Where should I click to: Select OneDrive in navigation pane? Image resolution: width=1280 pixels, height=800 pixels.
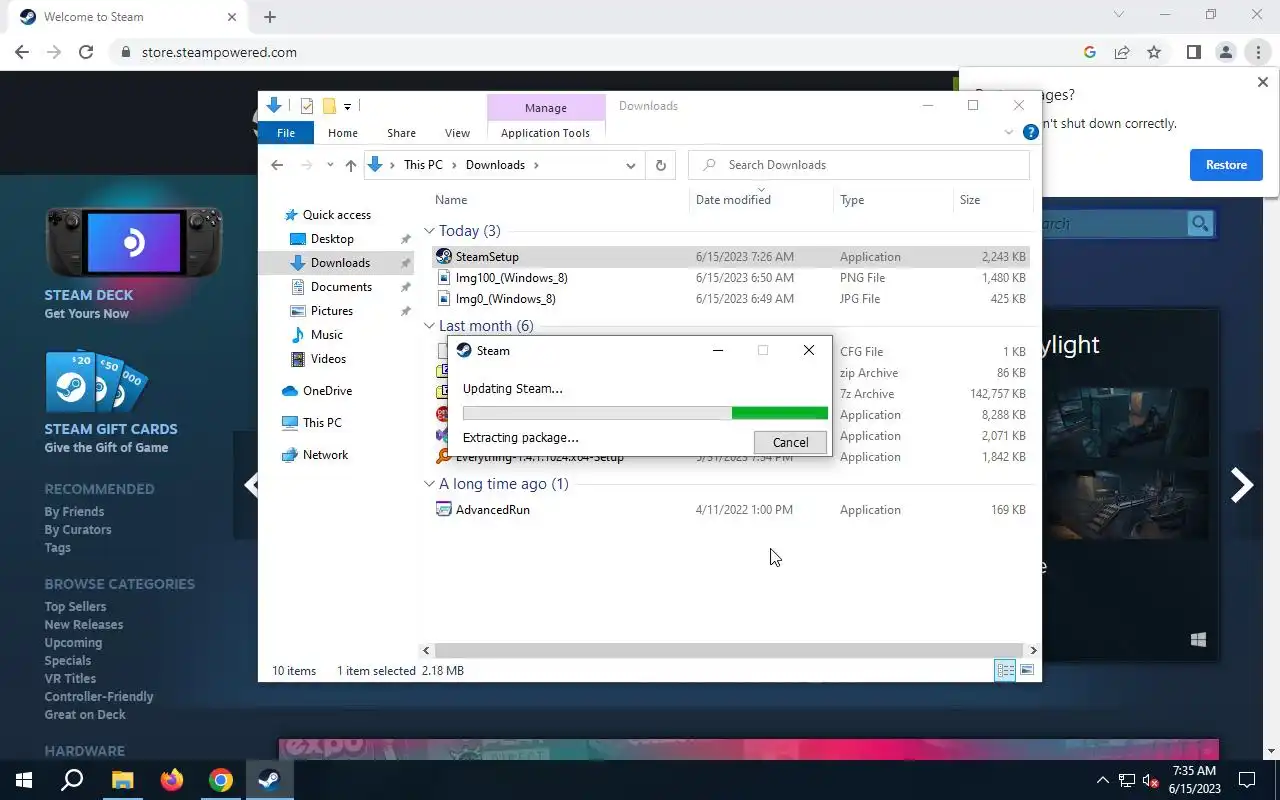tap(327, 391)
